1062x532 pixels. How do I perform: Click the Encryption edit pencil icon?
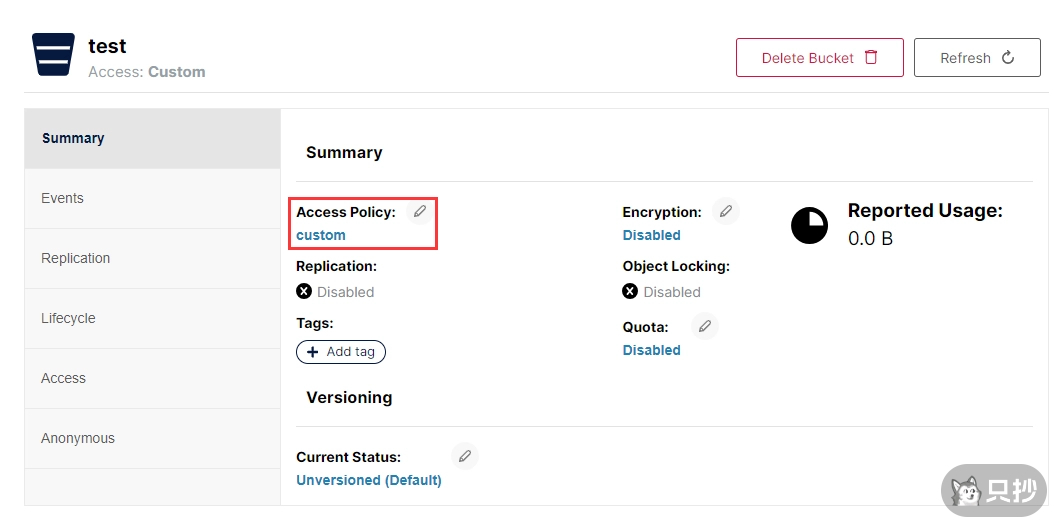pyautogui.click(x=726, y=211)
